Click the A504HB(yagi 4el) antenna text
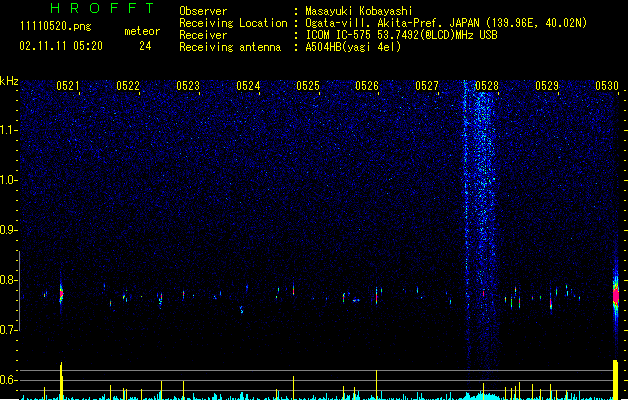 coord(353,47)
